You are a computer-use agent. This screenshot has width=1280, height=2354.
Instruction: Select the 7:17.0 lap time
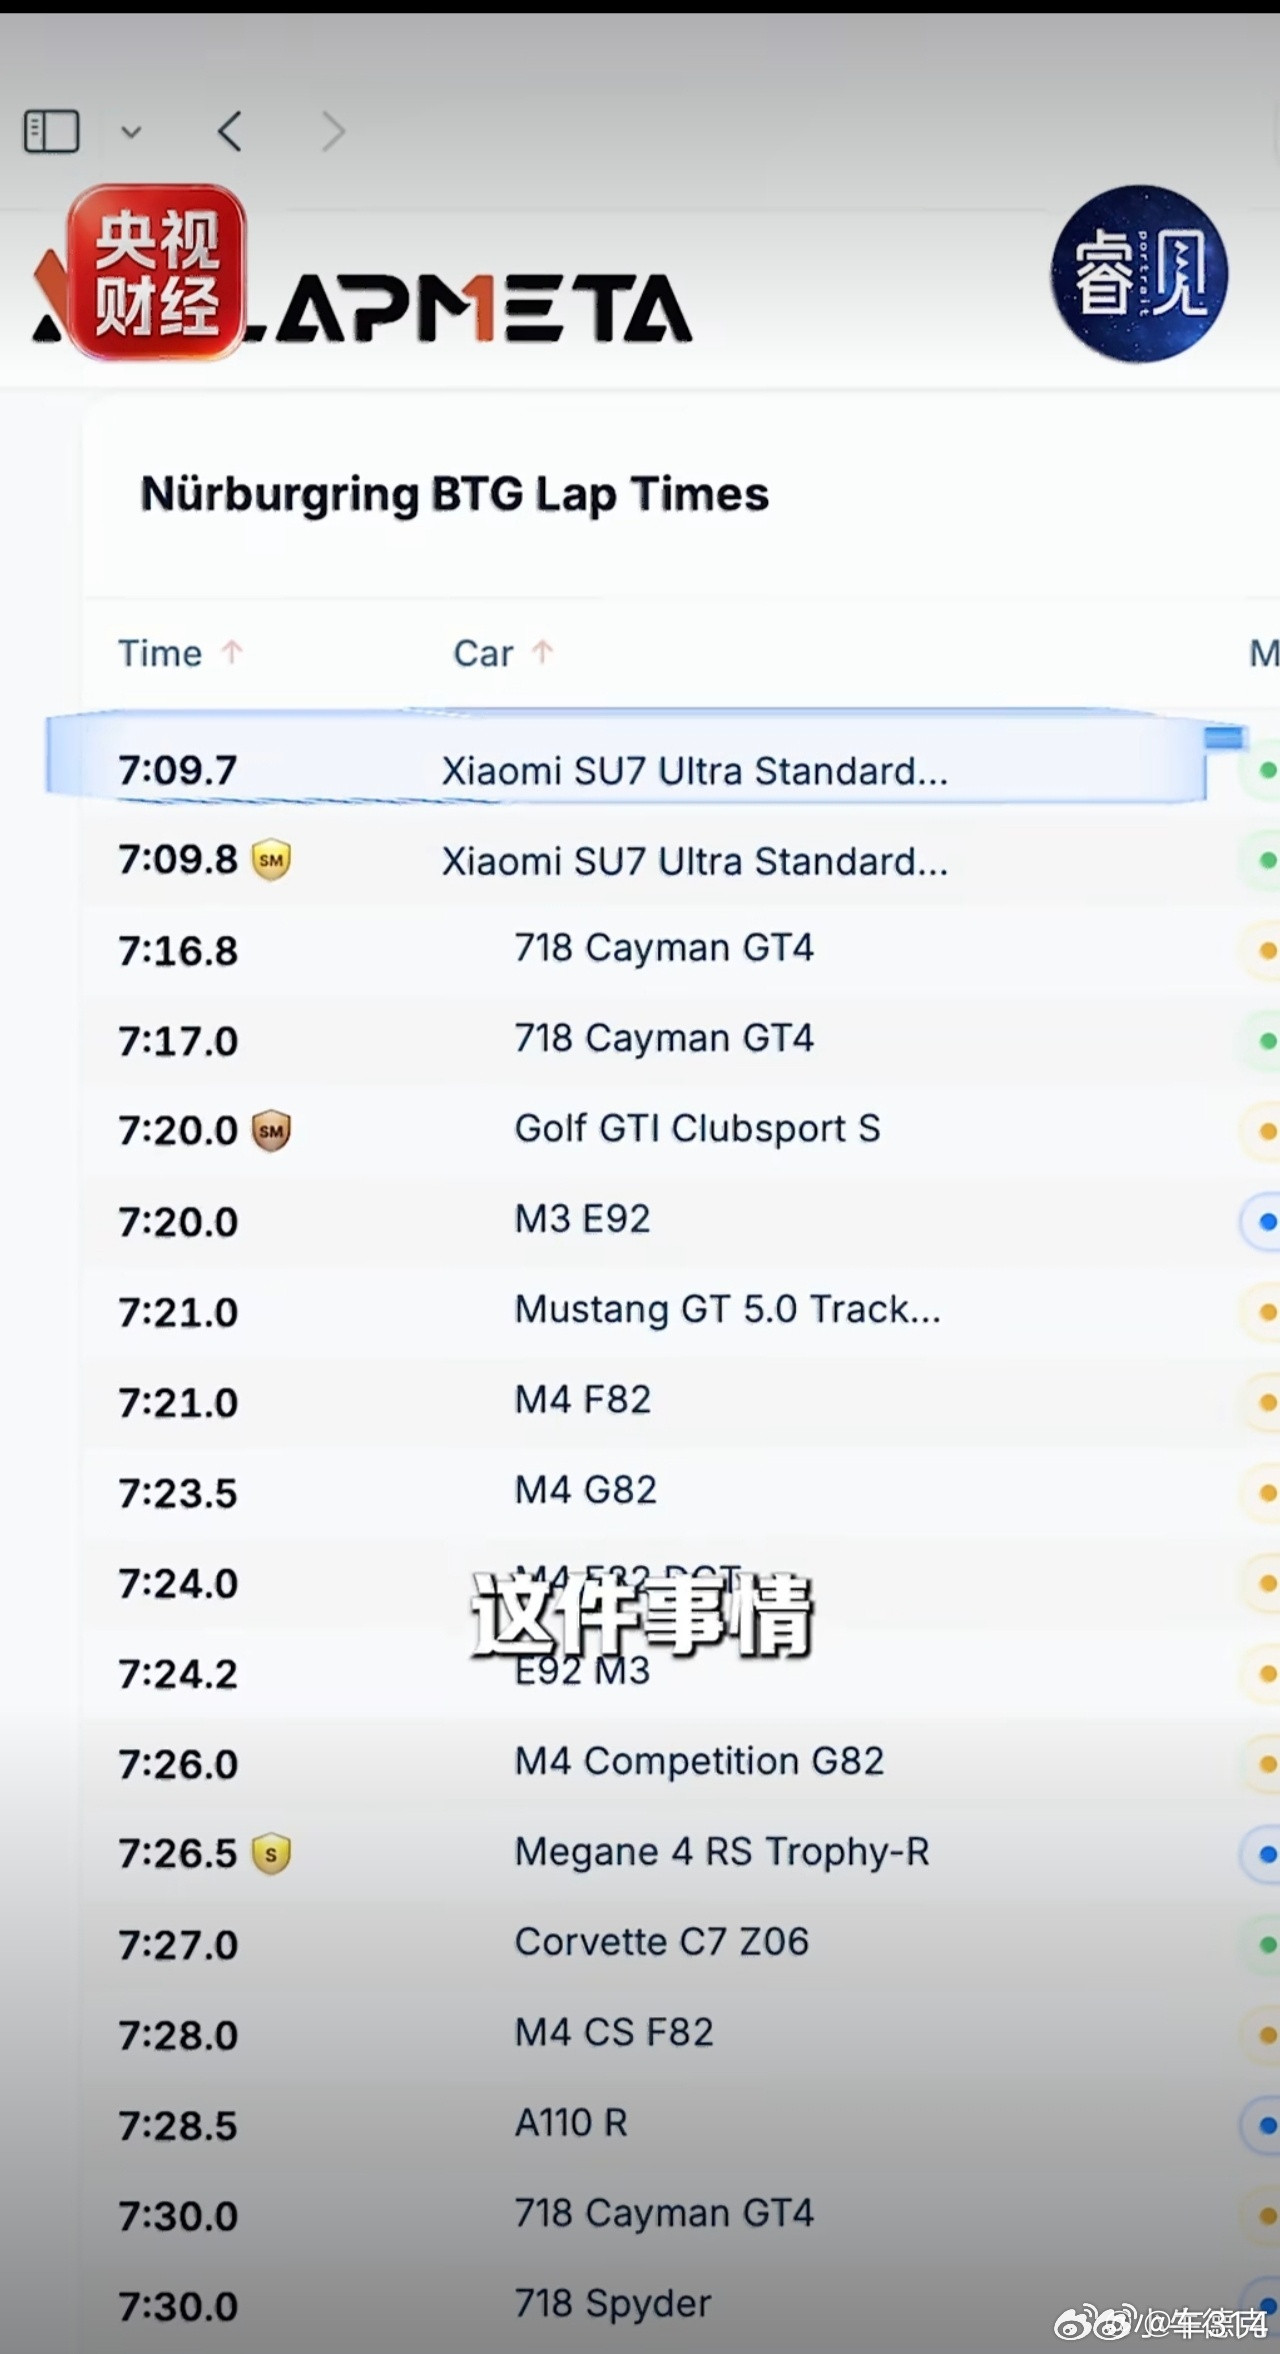coord(178,1041)
